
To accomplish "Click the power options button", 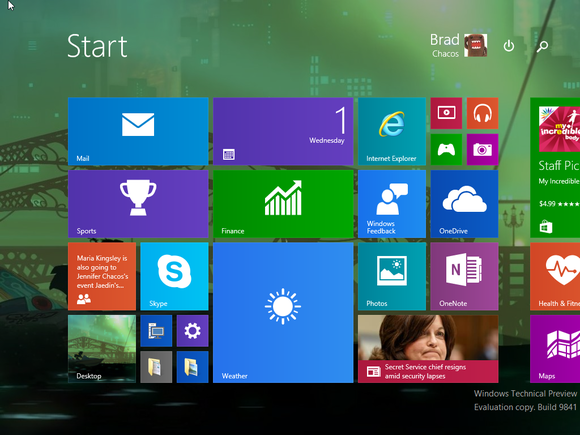I will click(509, 46).
